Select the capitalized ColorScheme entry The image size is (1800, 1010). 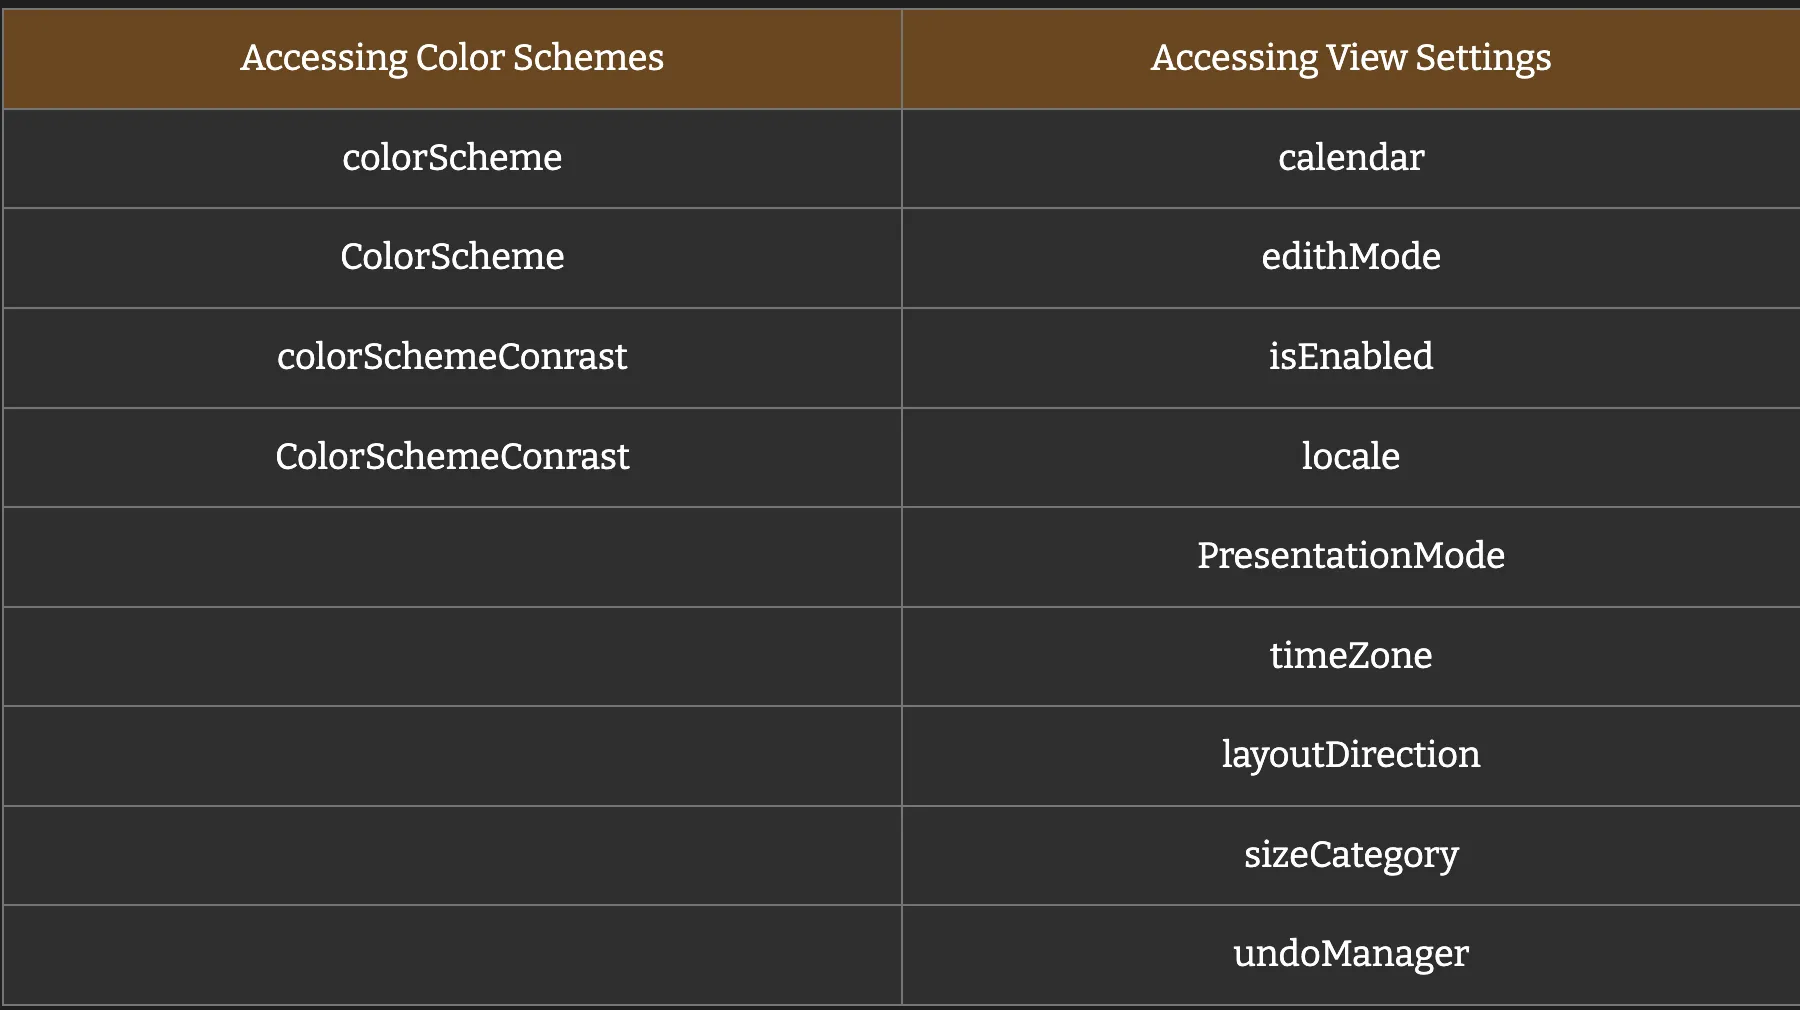[452, 257]
